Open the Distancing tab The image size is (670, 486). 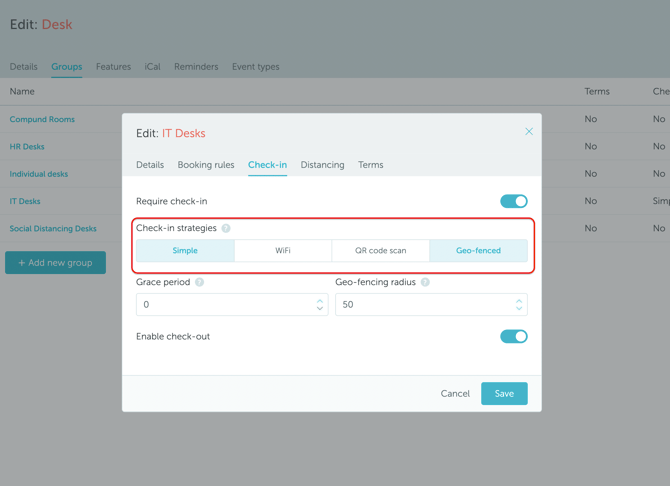[322, 165]
